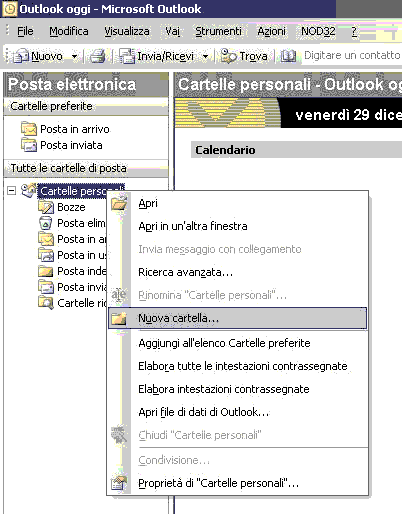
Task: Select the Cartelle personali tree item
Action: coord(81,191)
